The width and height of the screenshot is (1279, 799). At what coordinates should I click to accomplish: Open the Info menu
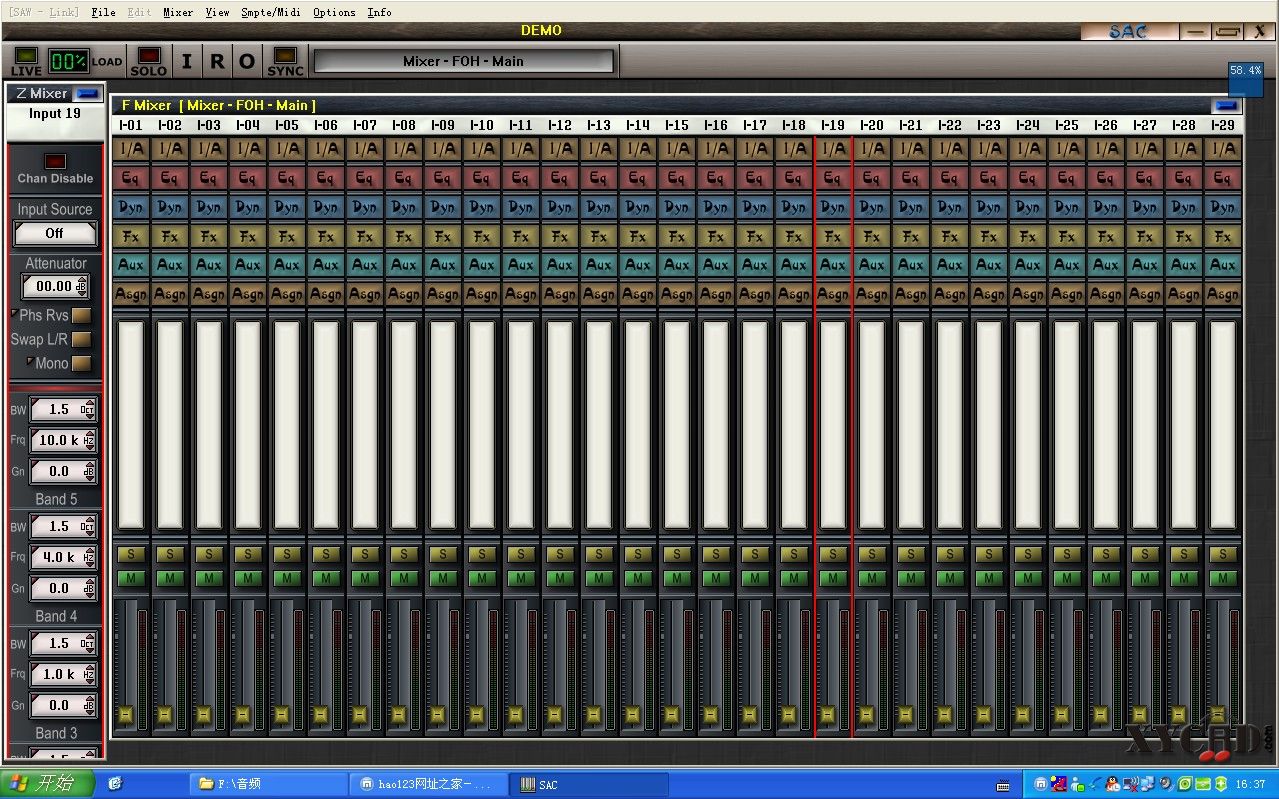[379, 12]
